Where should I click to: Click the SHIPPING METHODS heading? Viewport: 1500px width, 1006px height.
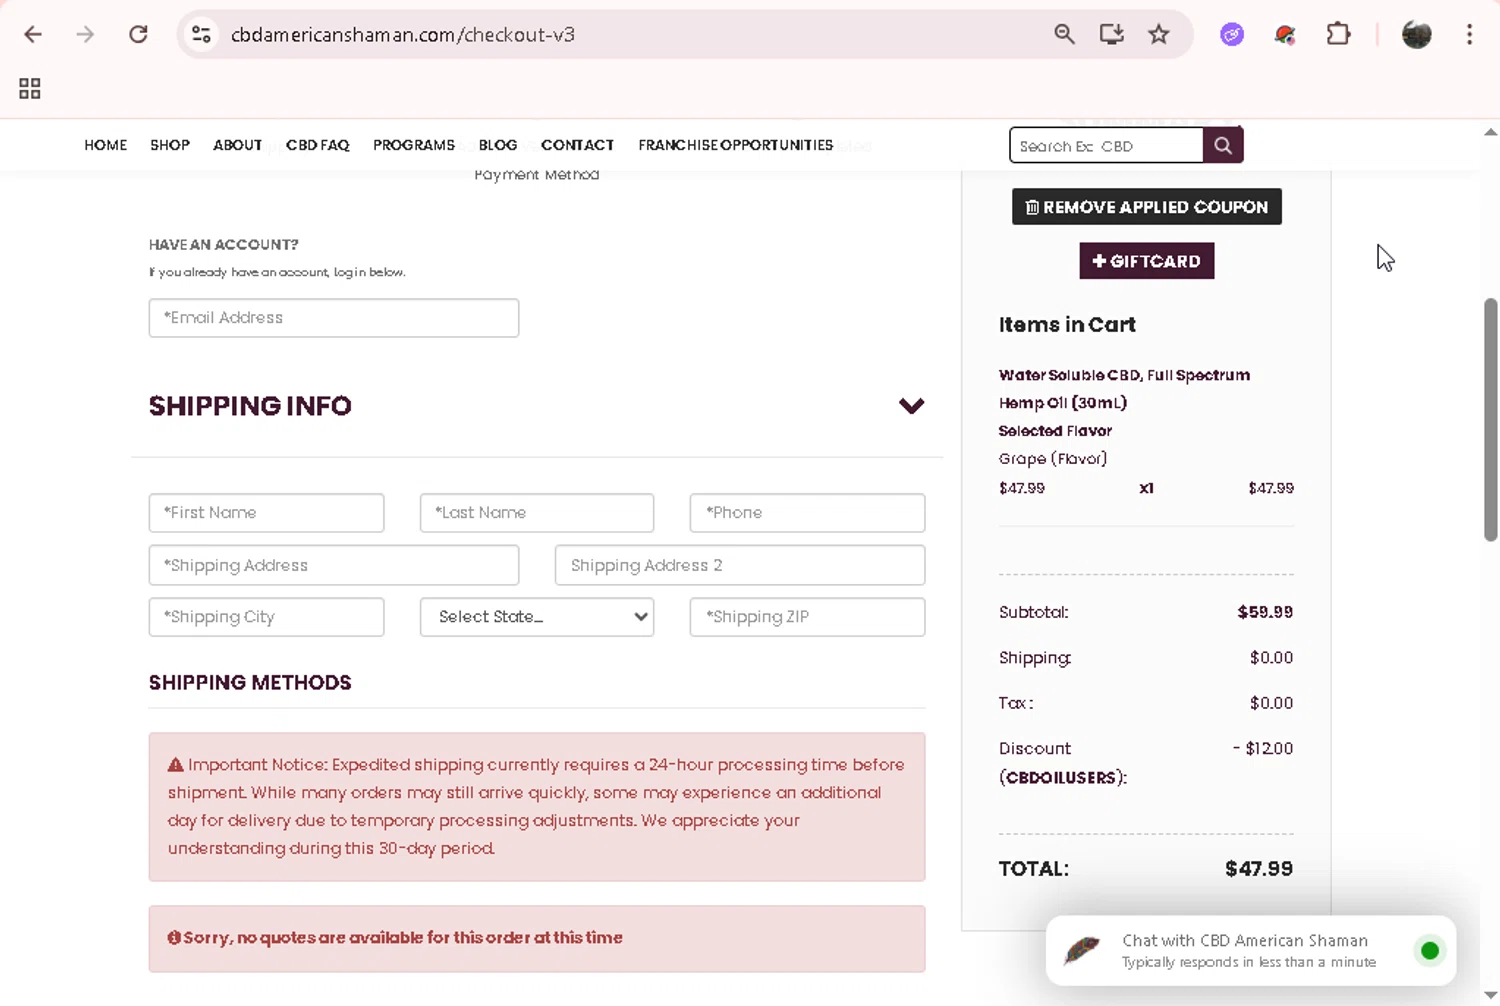coord(250,683)
